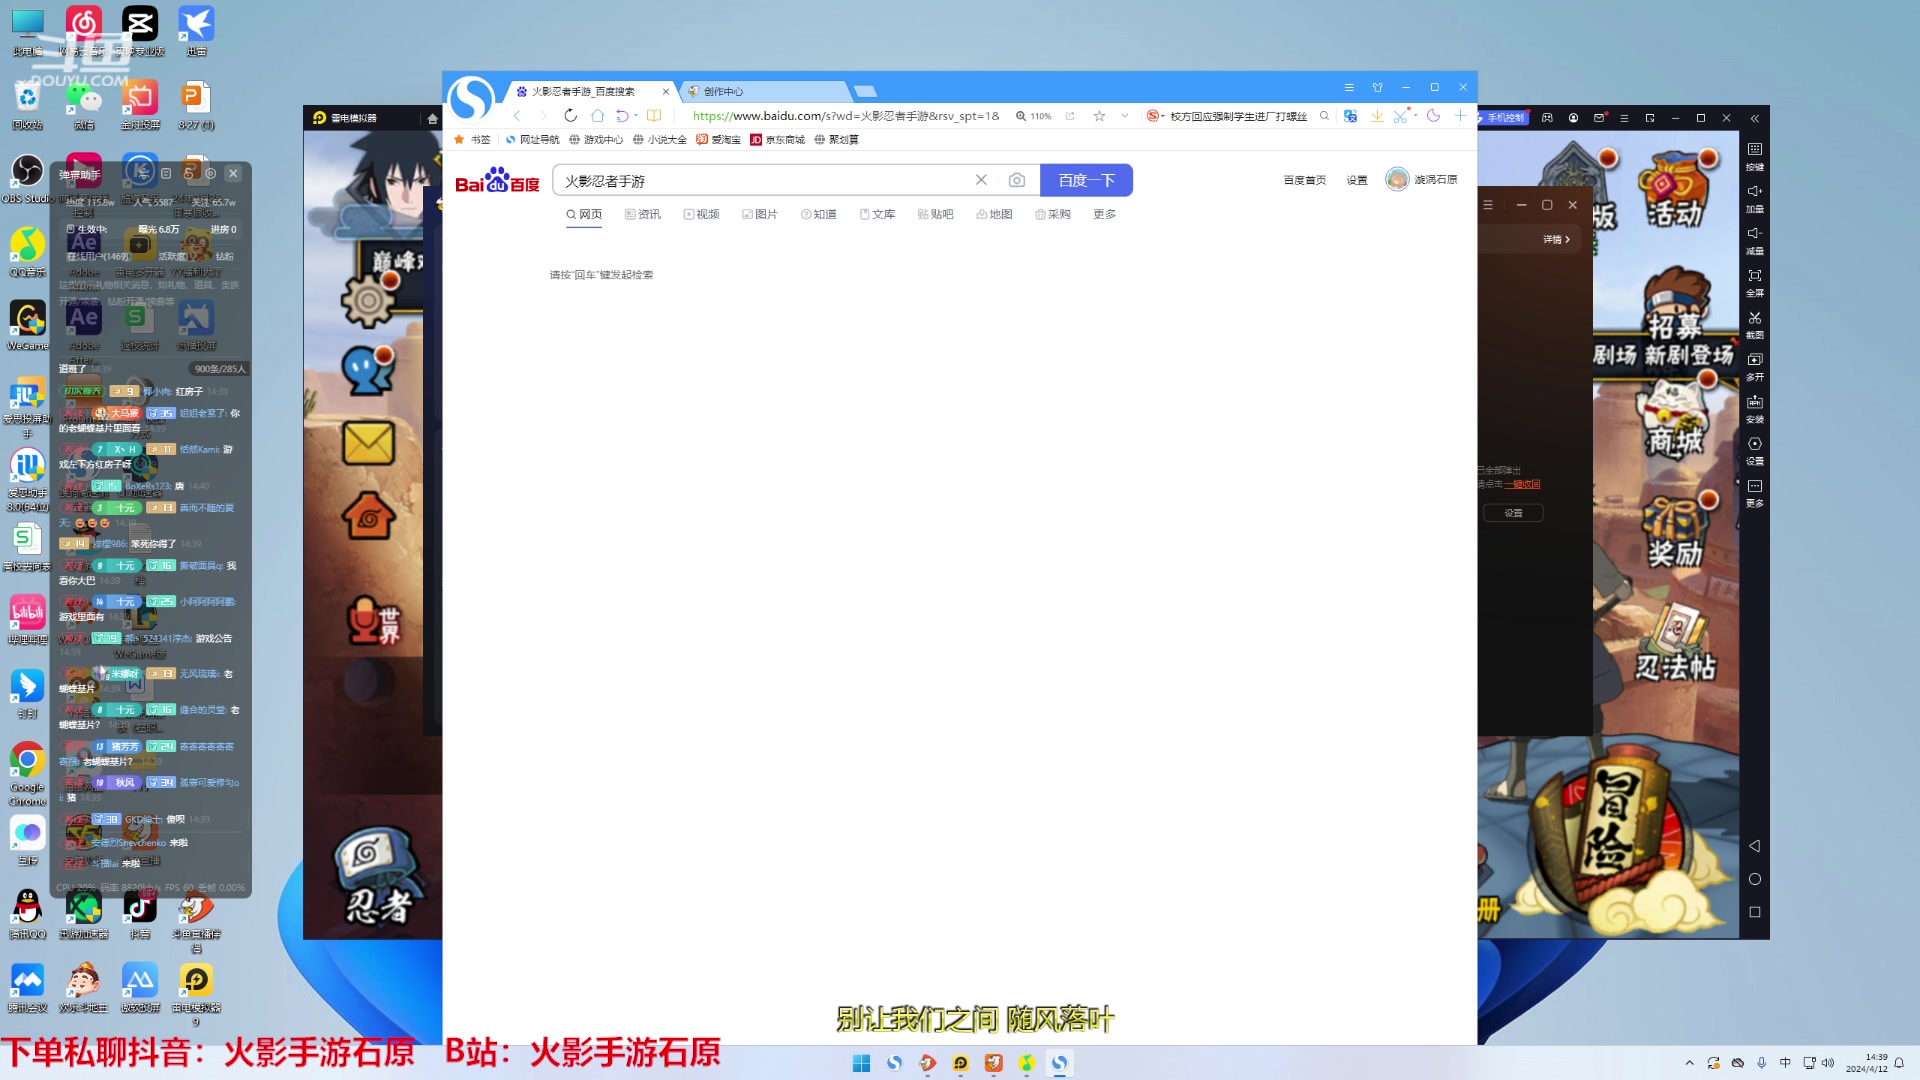Open the browser downloads arrow icon
The width and height of the screenshot is (1920, 1080).
tap(1377, 116)
